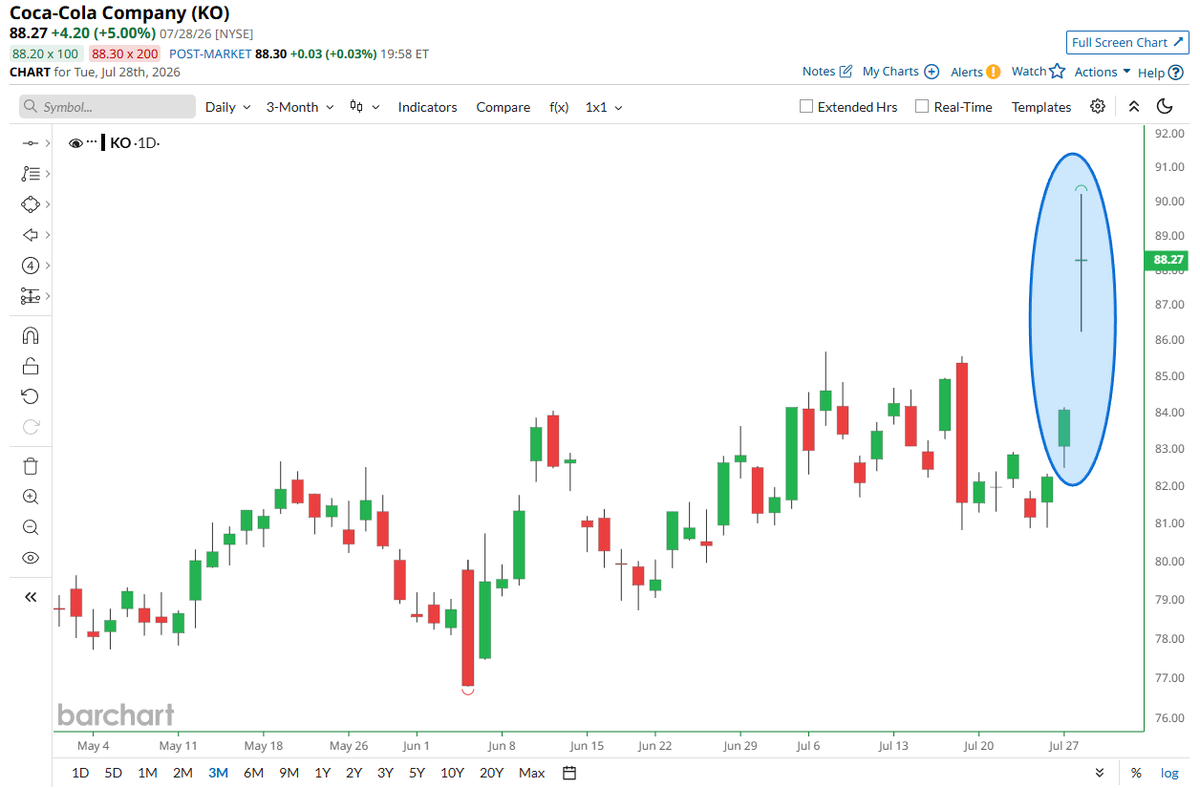This screenshot has width=1200, height=788.
Task: Toggle KO series visibility eye in legend
Action: (x=75, y=143)
